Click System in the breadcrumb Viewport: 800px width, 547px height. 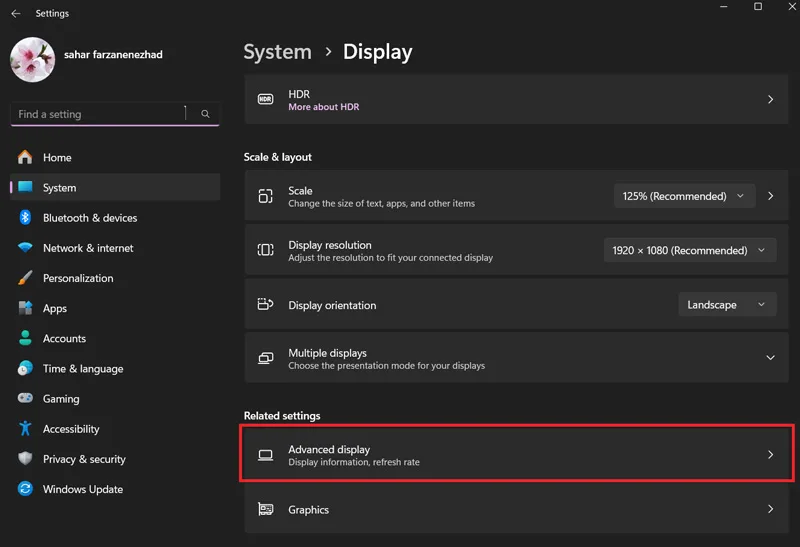coord(277,52)
